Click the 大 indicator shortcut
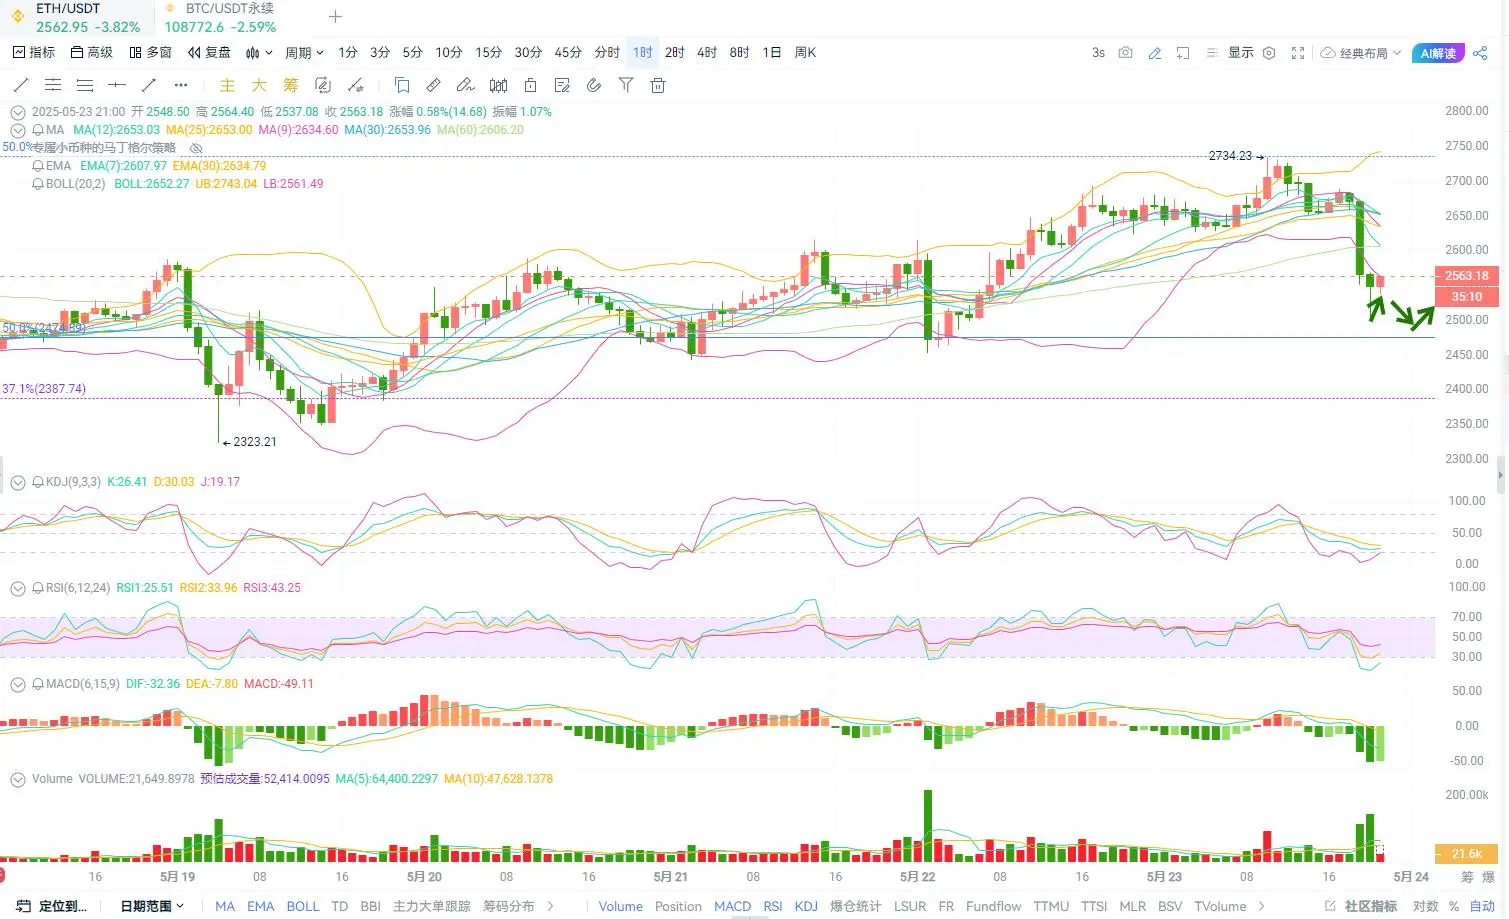This screenshot has width=1509, height=919. tap(259, 85)
